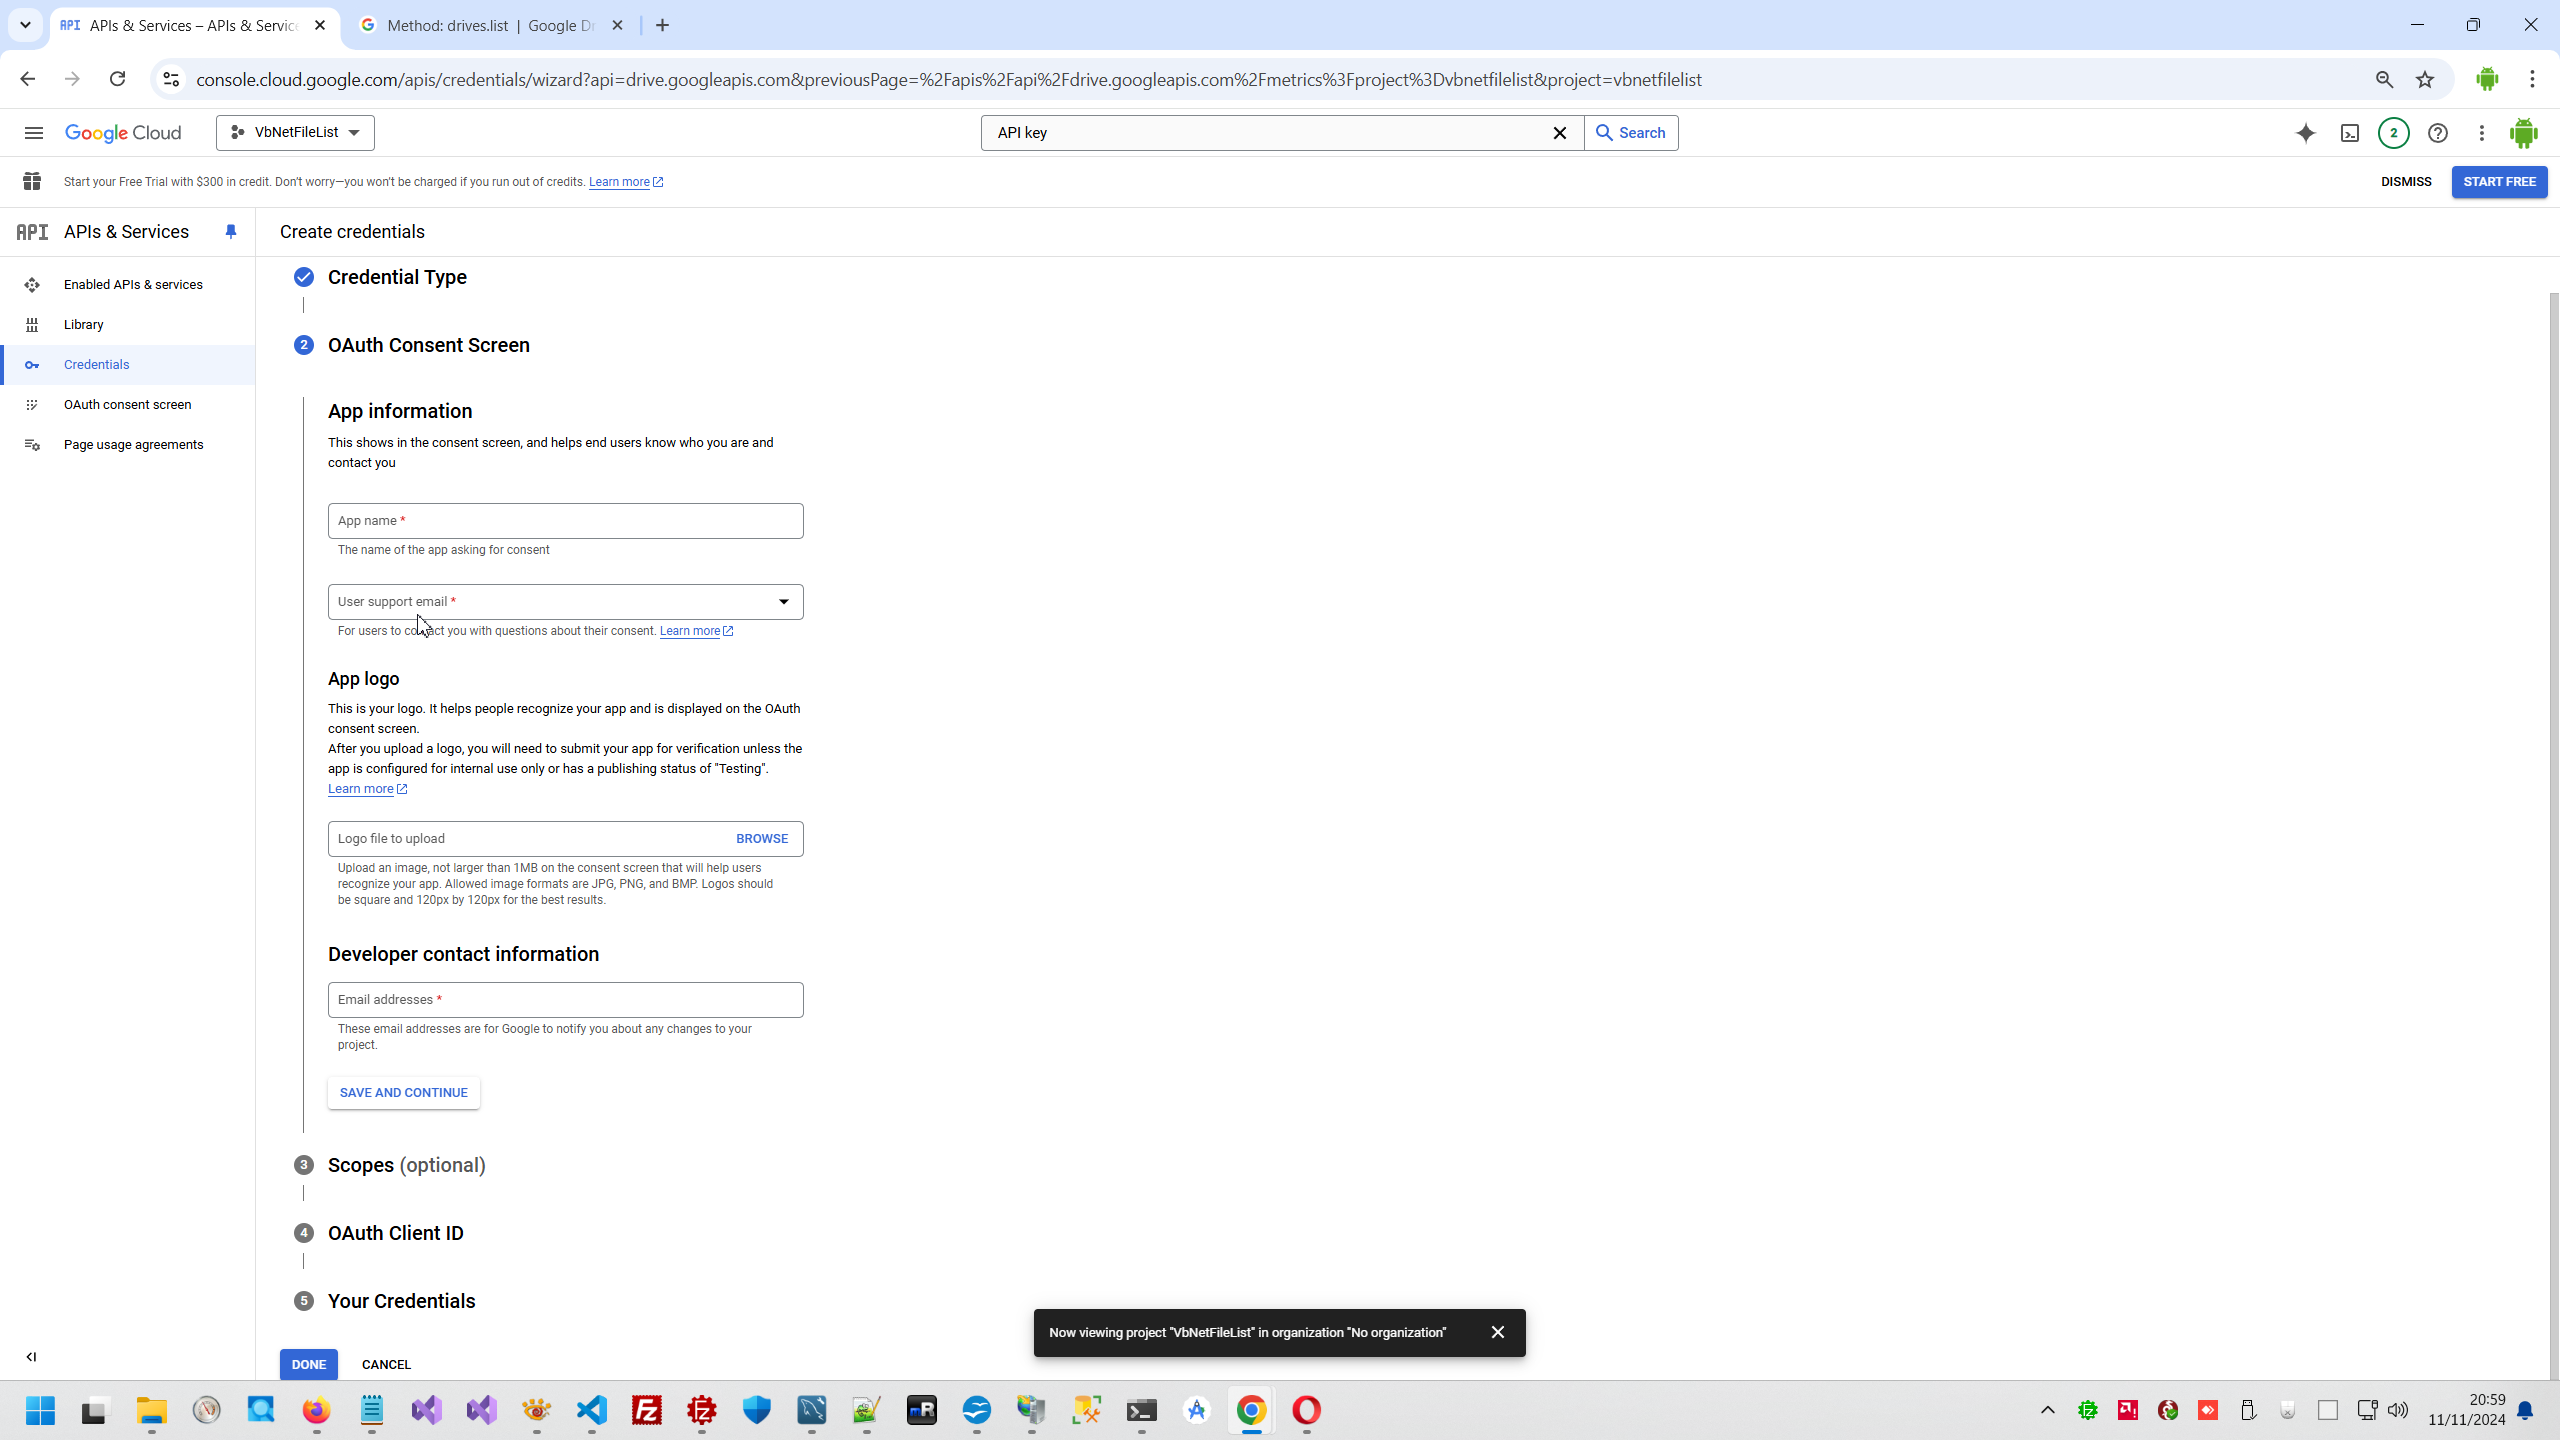Switch to the Method: drives.list tab

pos(490,26)
